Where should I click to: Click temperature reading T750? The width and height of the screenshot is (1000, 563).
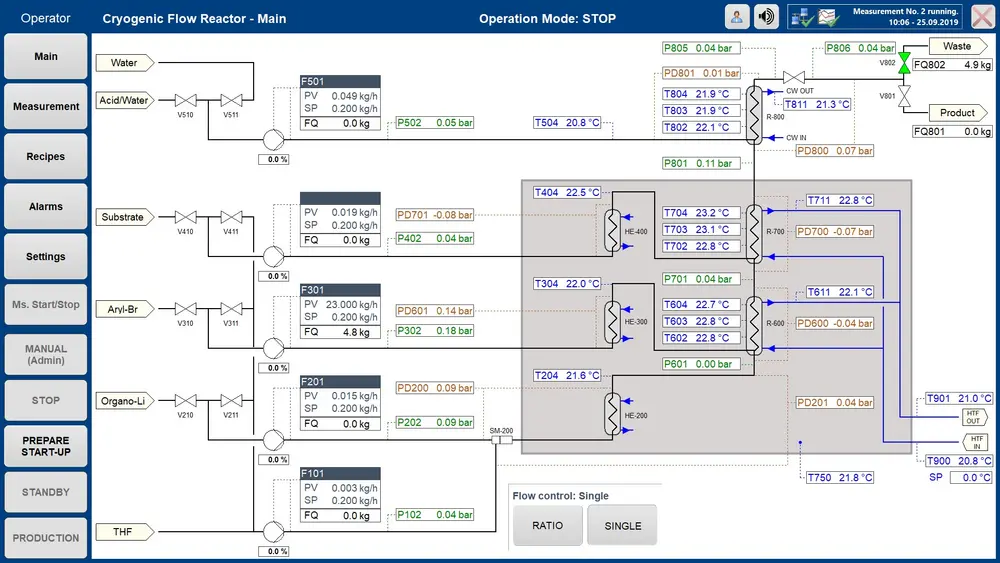pos(839,478)
